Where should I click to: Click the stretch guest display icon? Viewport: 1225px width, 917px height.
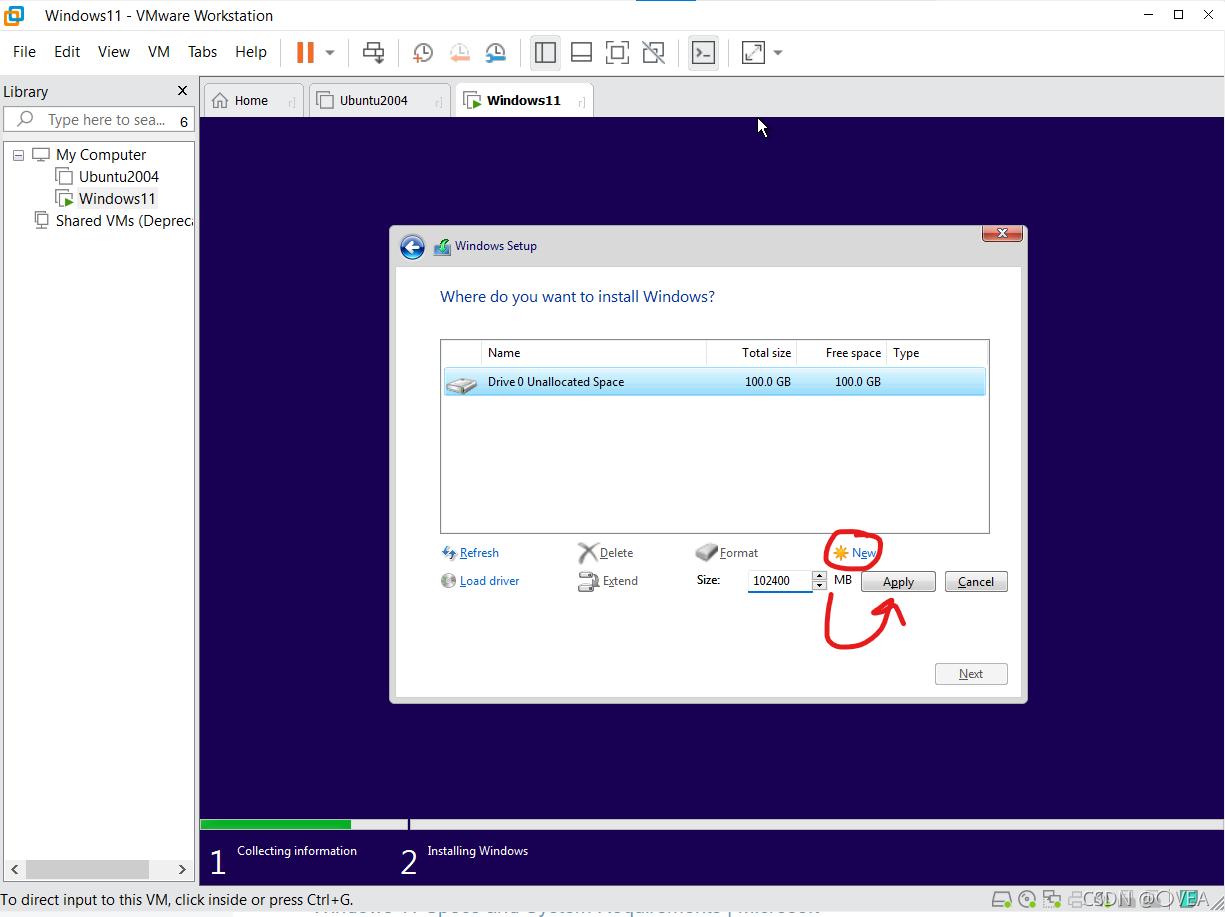tap(753, 52)
